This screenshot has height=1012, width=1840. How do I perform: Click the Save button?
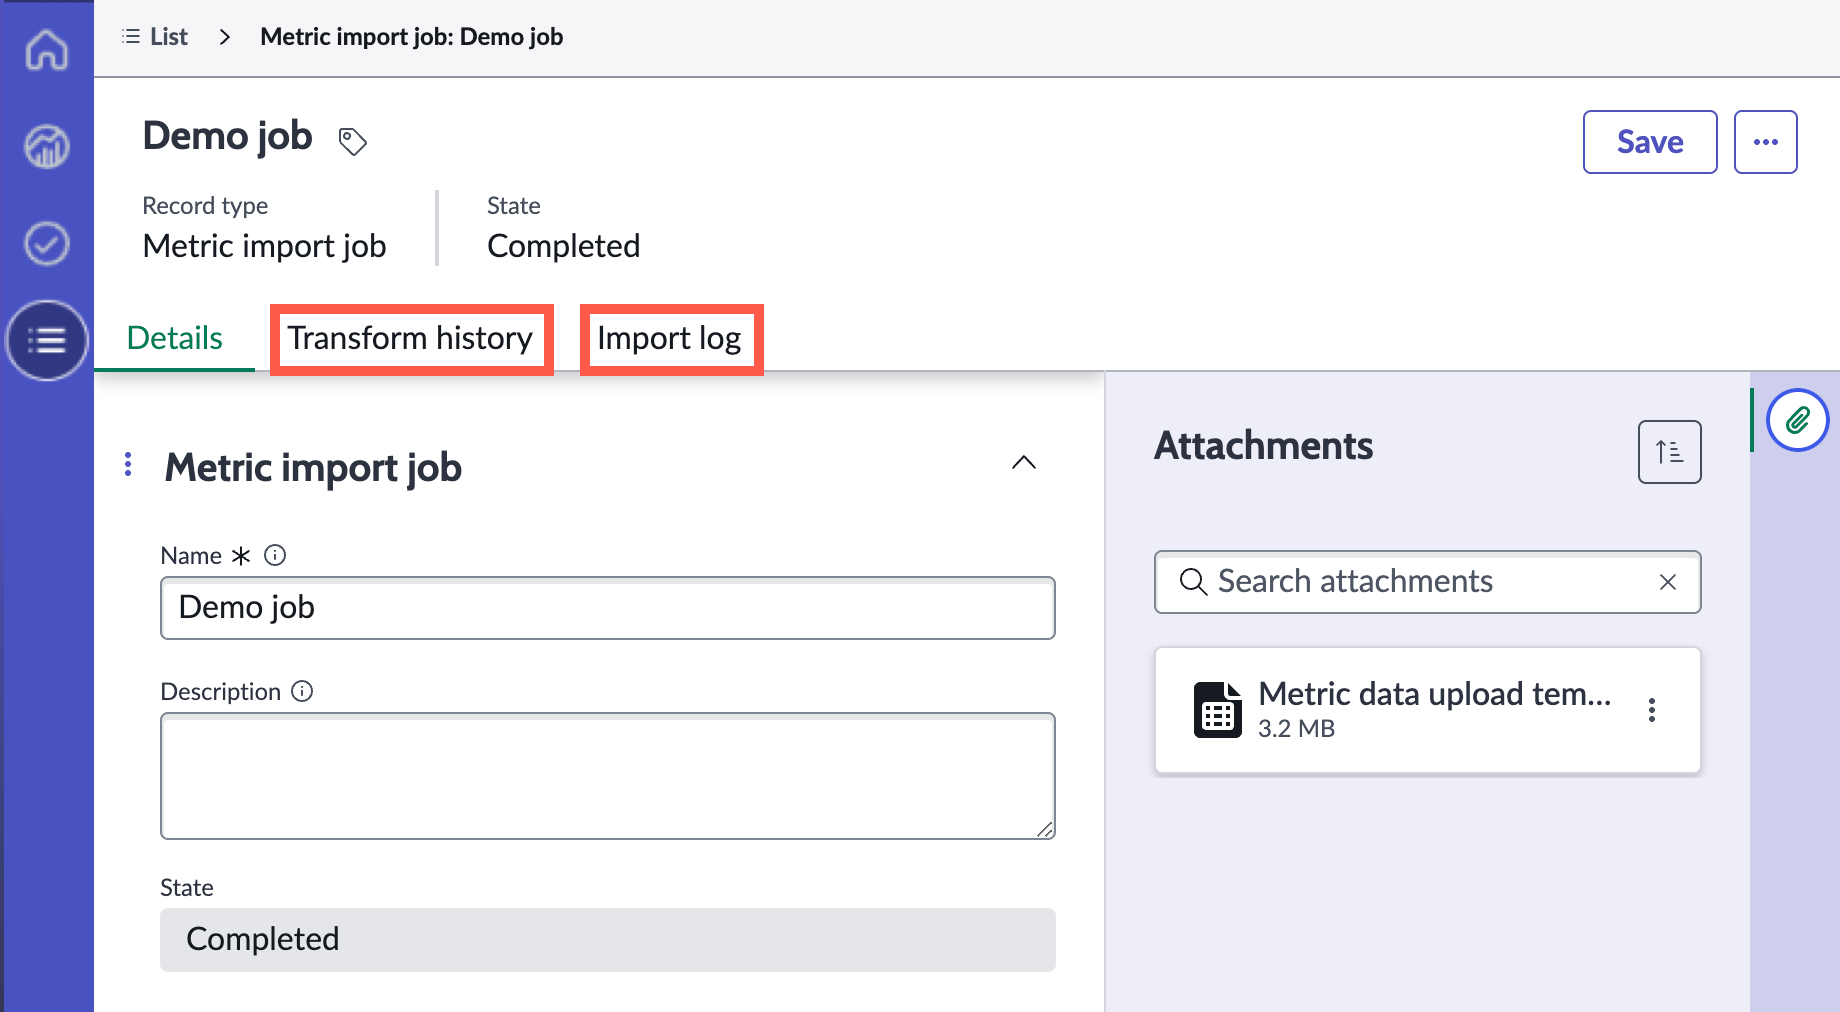pos(1650,142)
